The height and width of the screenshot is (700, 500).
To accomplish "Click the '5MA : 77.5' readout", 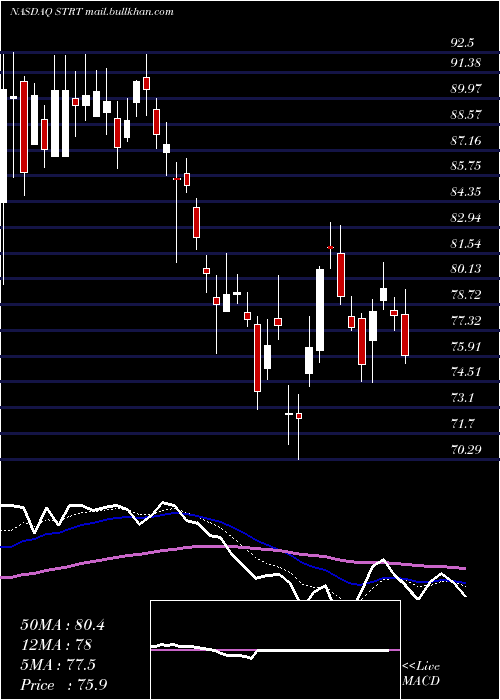I will pyautogui.click(x=58, y=665).
